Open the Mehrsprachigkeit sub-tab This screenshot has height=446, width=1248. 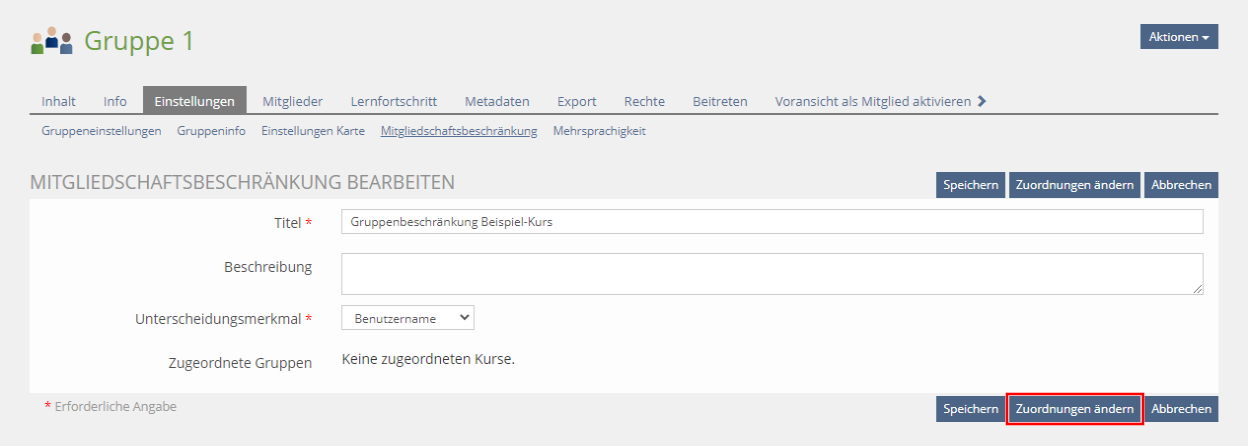tap(599, 131)
